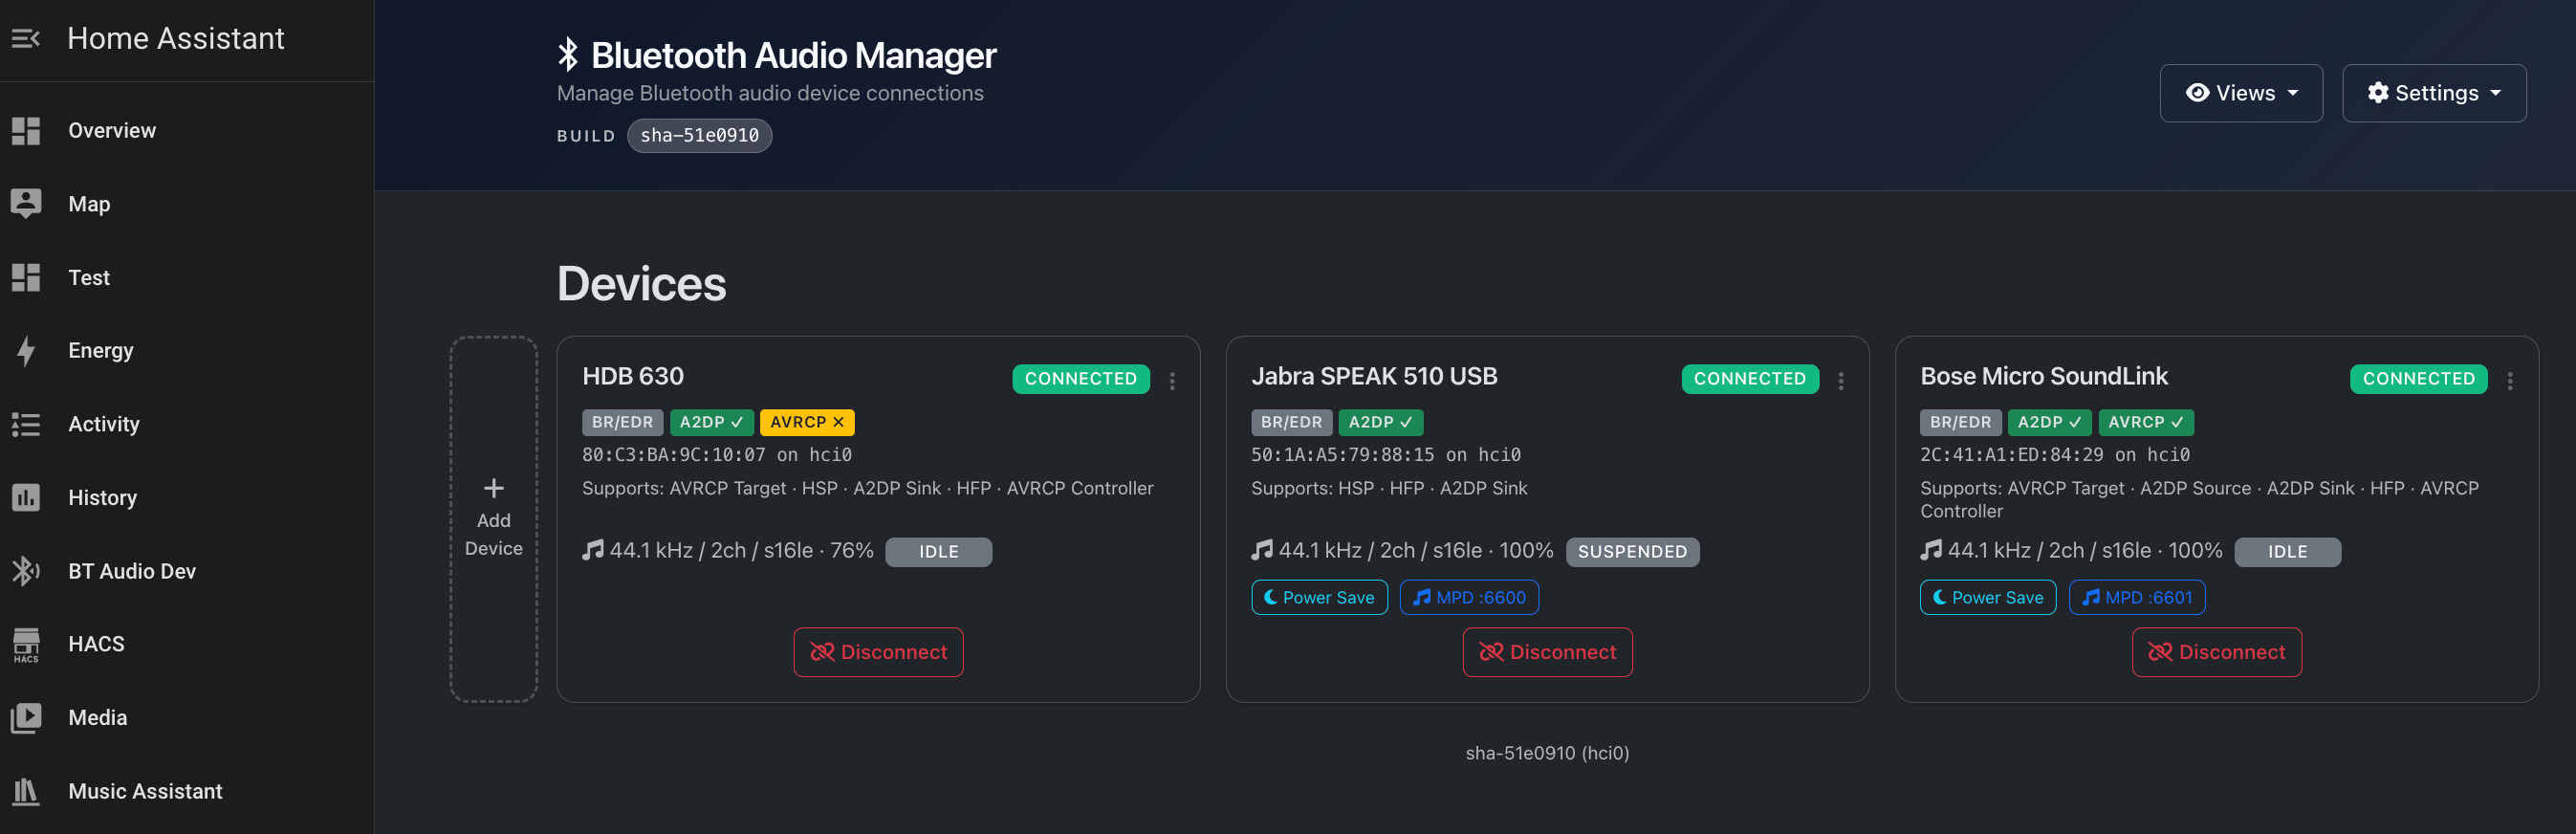The height and width of the screenshot is (834, 2576).
Task: Click the History chart icon
Action: pos(26,498)
